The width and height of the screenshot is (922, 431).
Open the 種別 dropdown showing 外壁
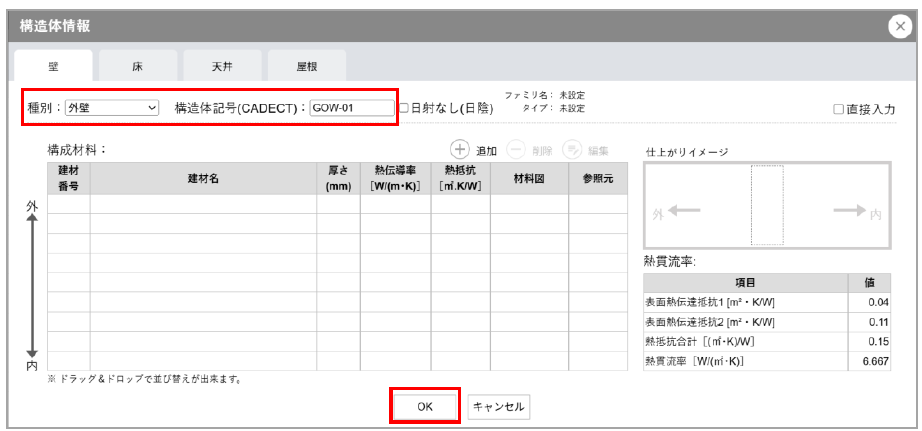pos(111,108)
